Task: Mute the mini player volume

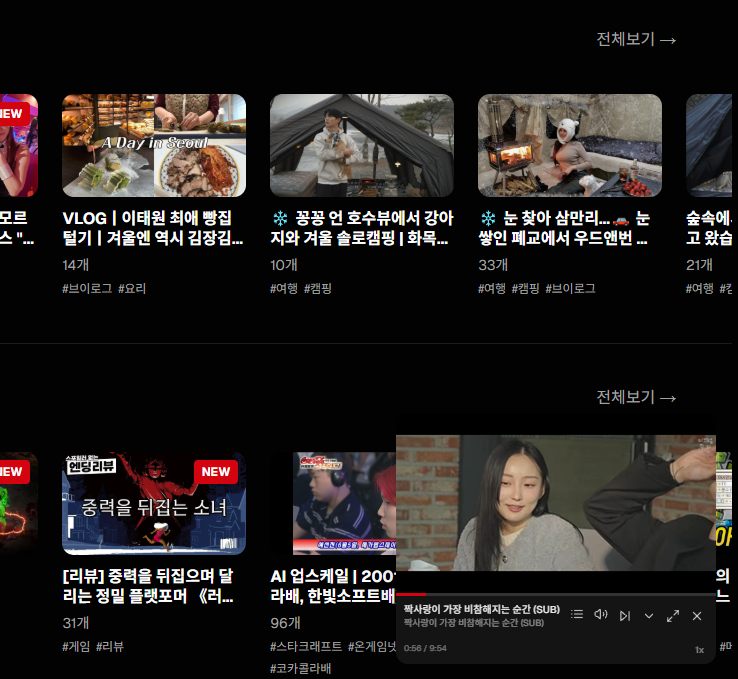Action: [x=601, y=615]
